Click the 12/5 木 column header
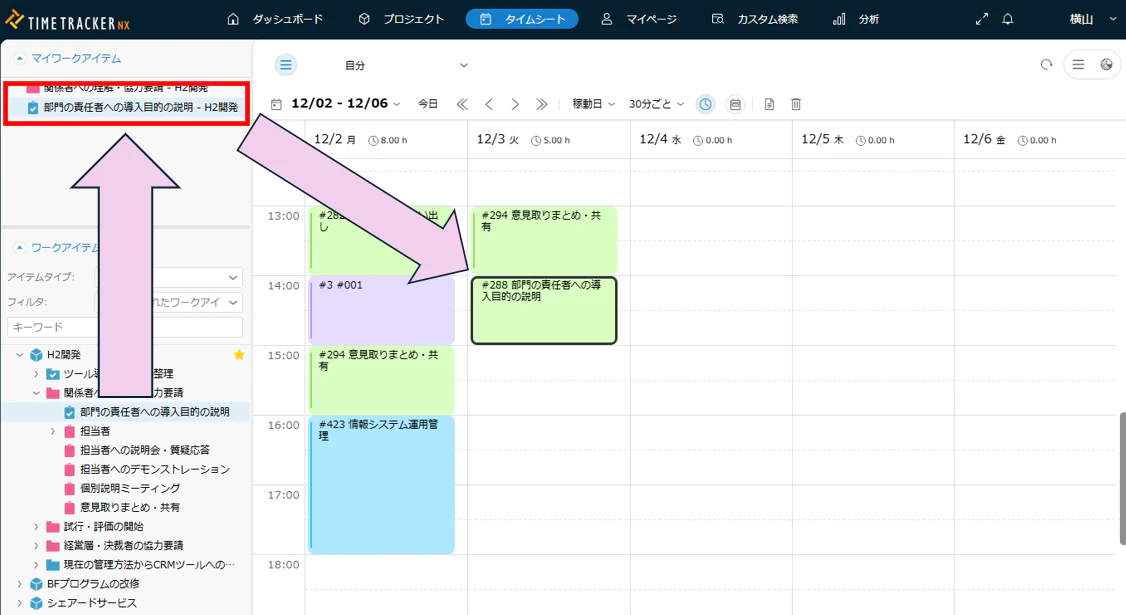The width and height of the screenshot is (1126, 615). [x=873, y=139]
